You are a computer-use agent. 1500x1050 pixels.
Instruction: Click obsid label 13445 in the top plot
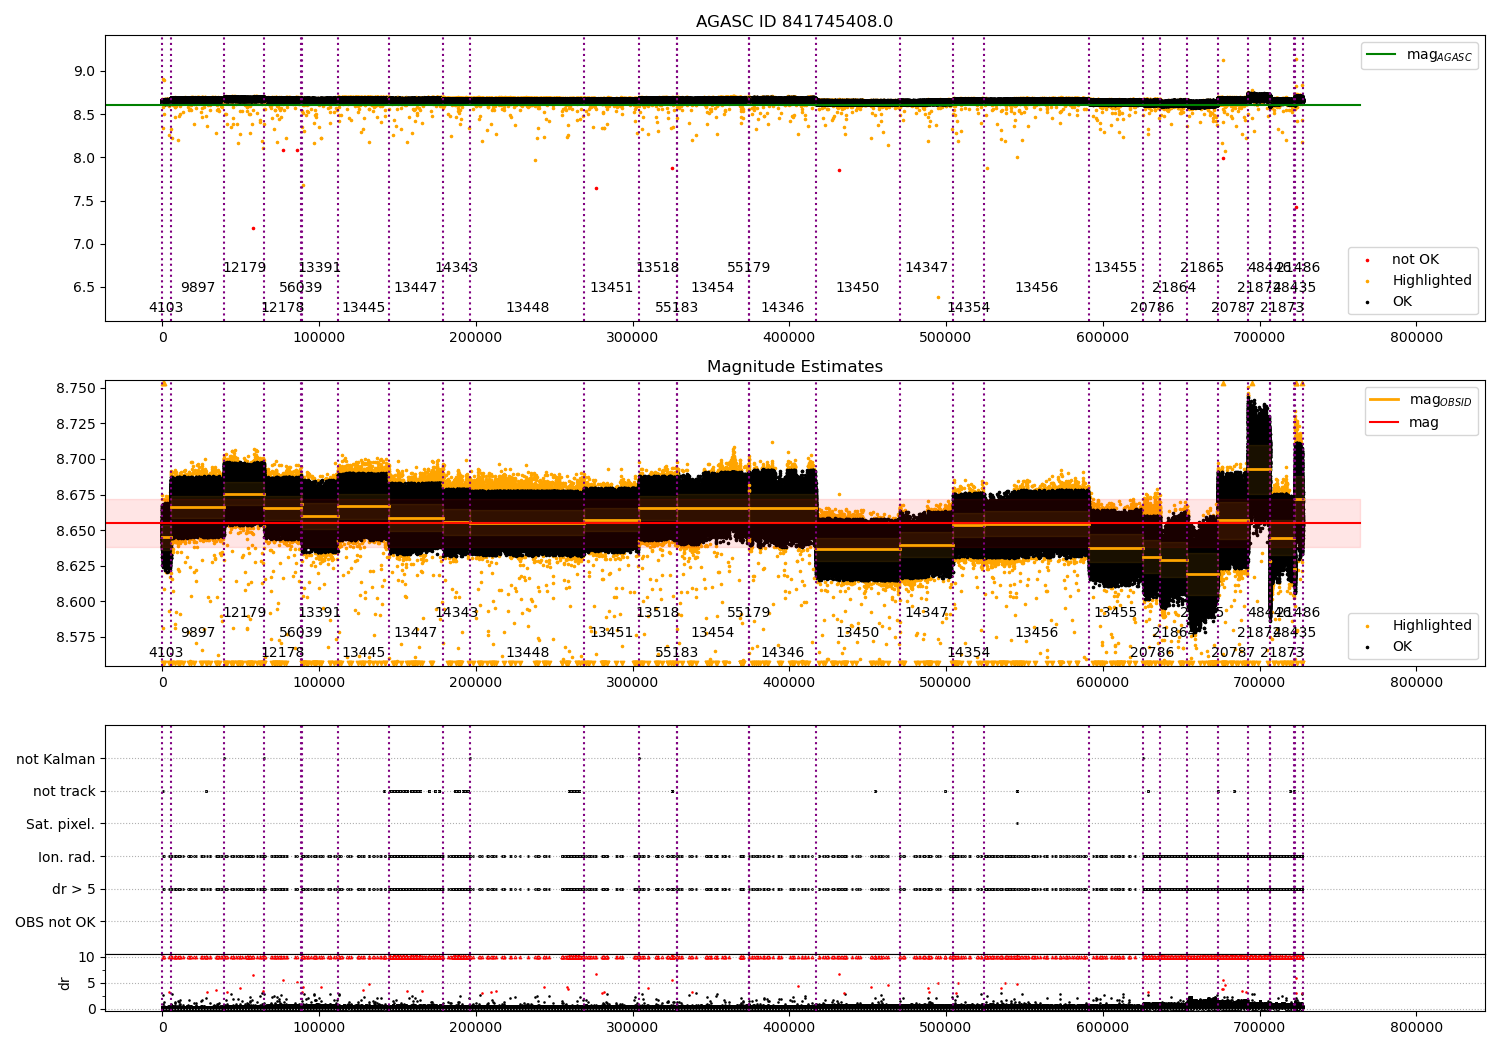pyautogui.click(x=364, y=308)
